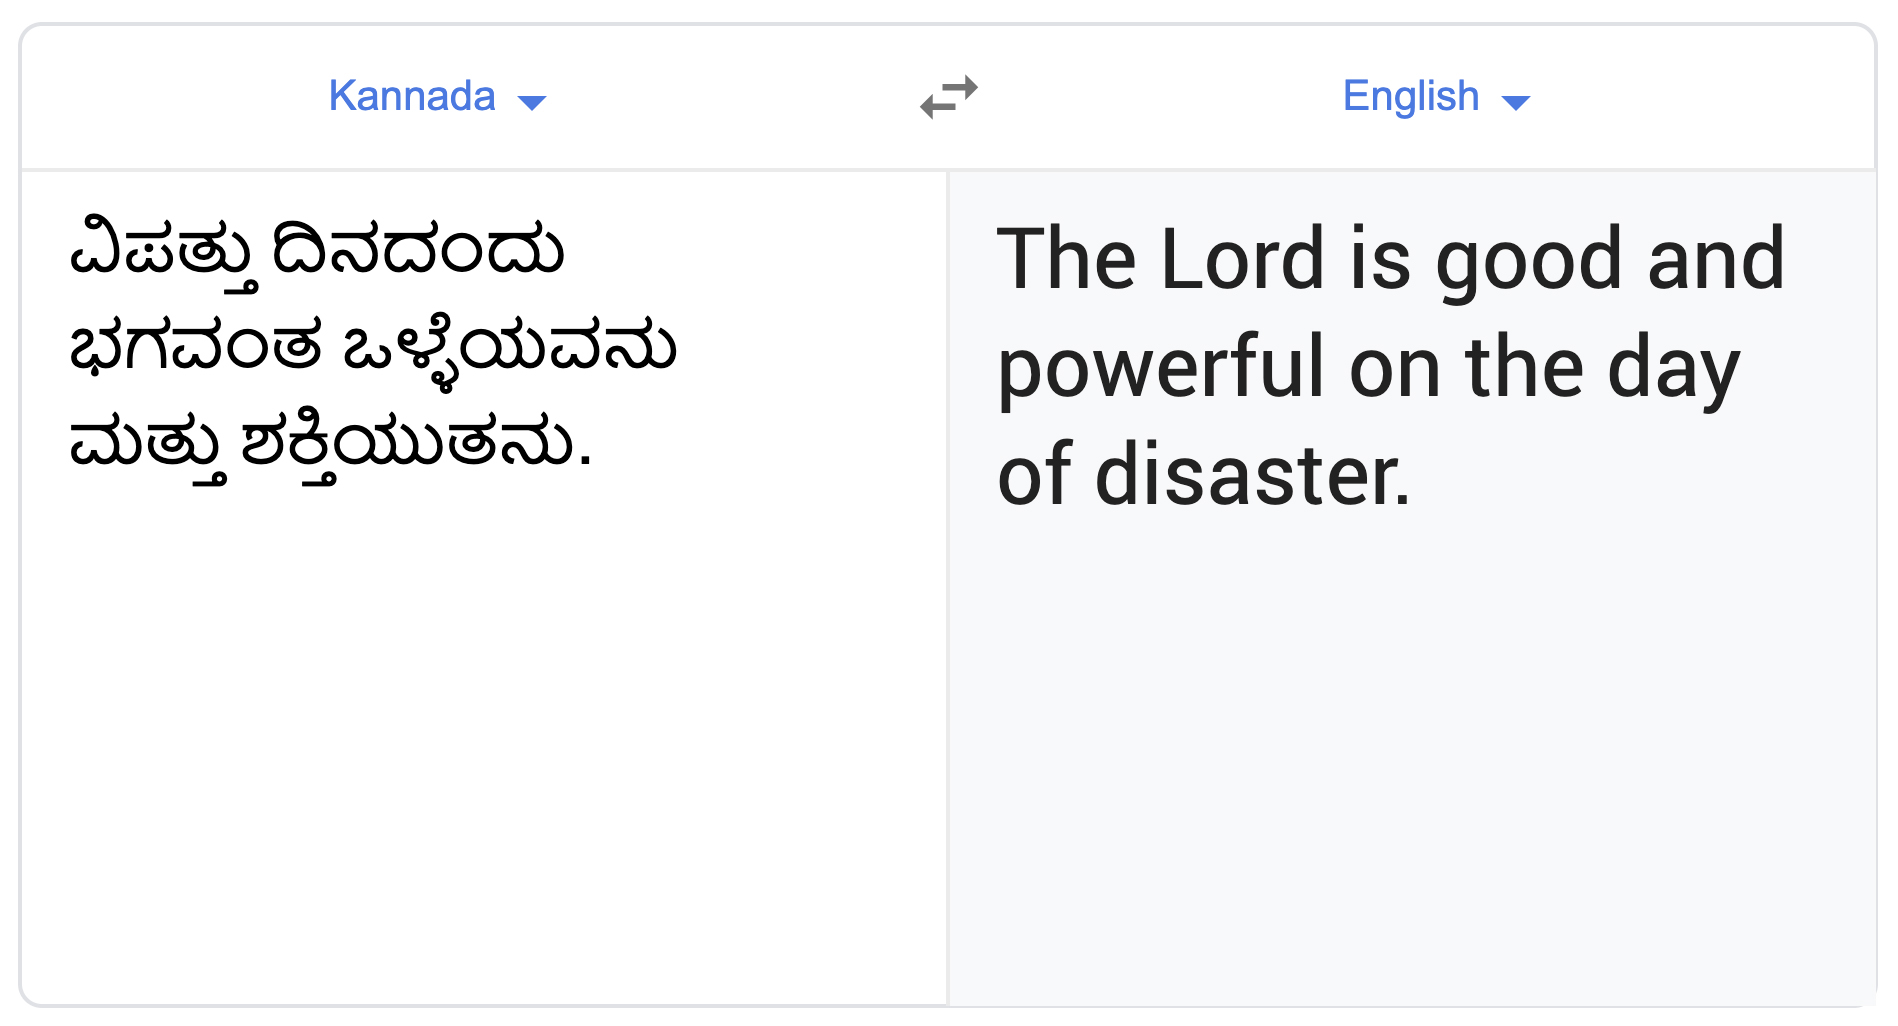Click the word "Lord" in the translation

point(1243,259)
